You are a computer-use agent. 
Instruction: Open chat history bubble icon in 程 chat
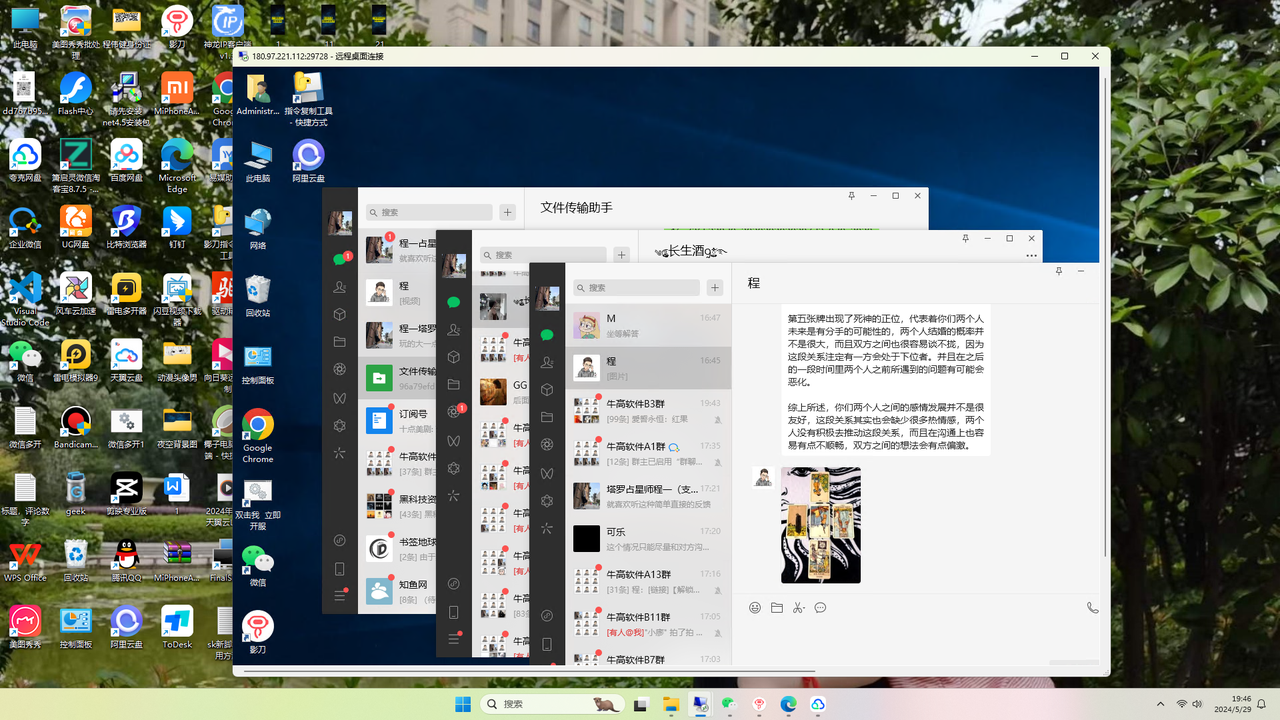point(820,608)
